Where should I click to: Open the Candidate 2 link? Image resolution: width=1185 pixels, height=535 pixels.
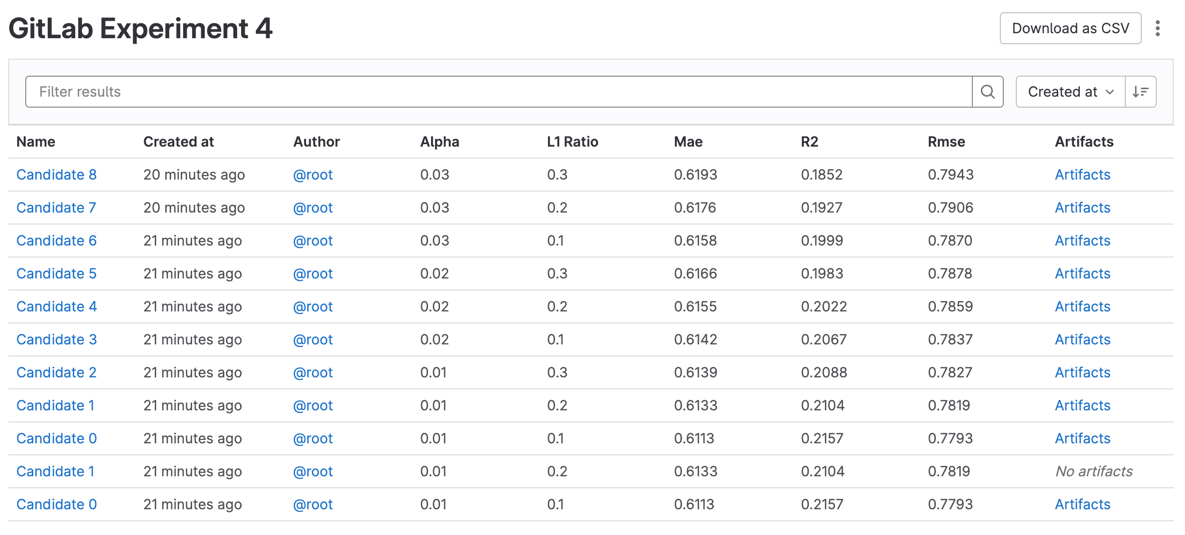tap(57, 373)
